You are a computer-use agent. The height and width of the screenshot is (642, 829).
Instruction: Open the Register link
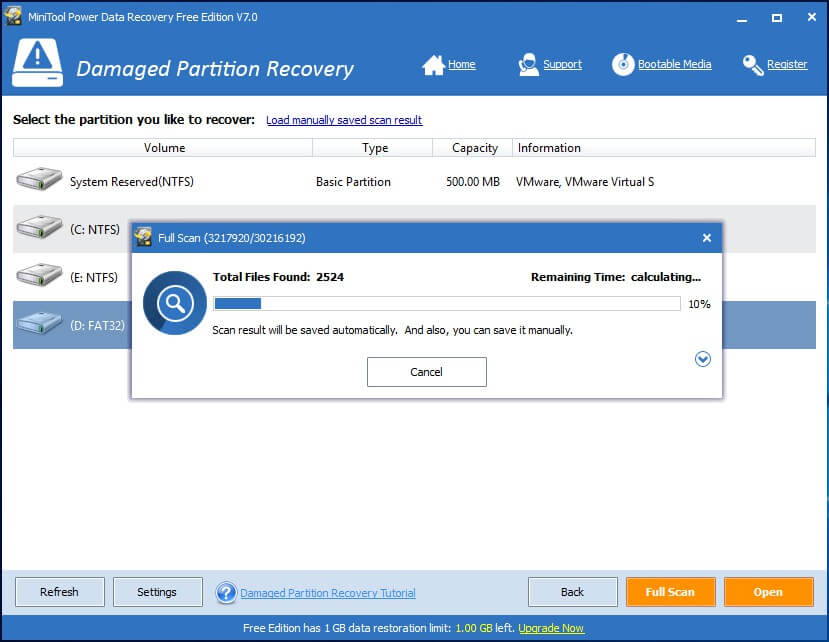[x=787, y=65]
